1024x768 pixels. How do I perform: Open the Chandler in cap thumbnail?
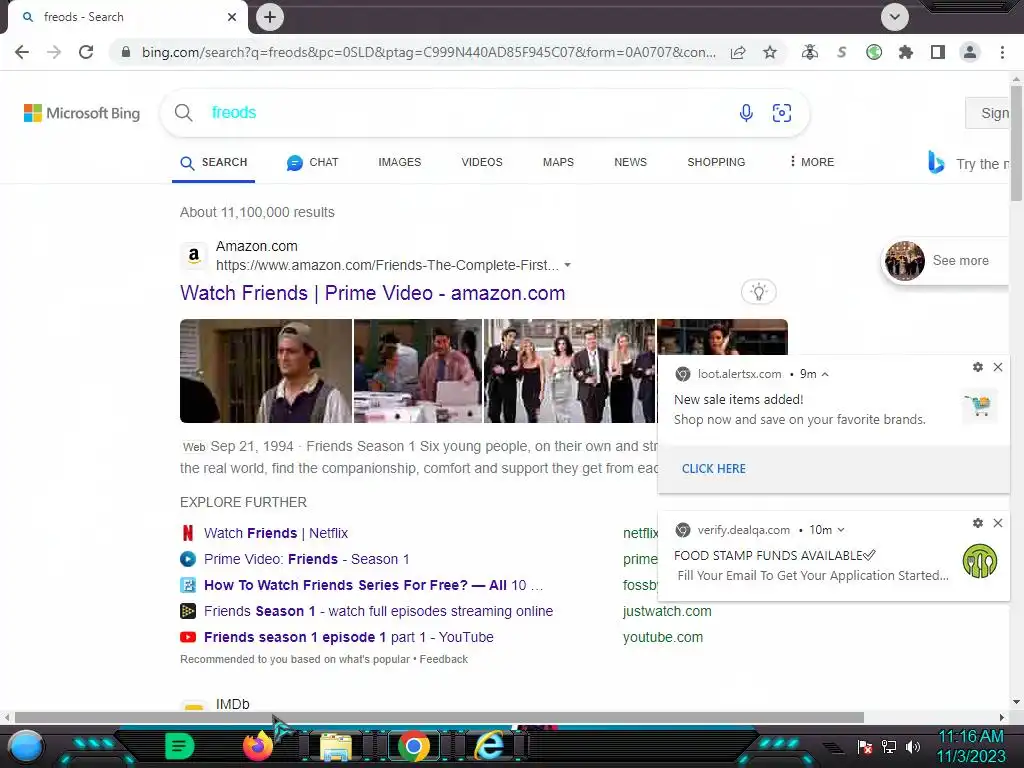click(x=266, y=371)
